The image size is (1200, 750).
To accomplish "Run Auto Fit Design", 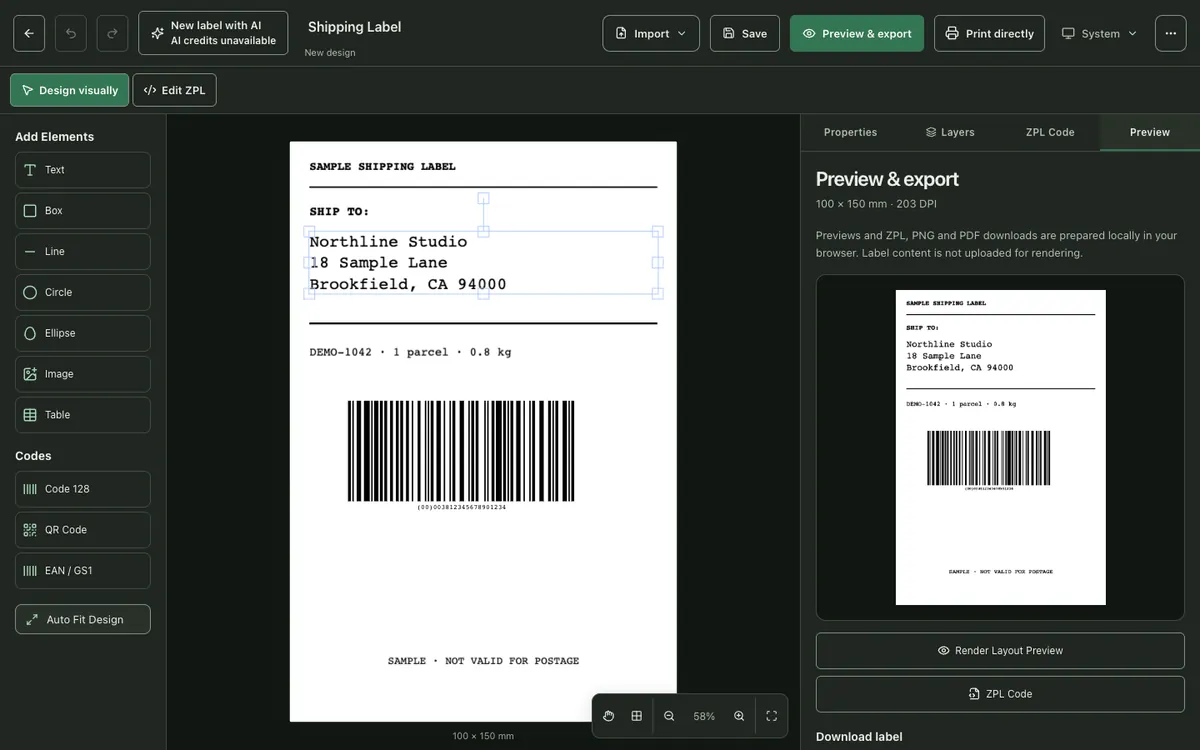I will click(83, 619).
